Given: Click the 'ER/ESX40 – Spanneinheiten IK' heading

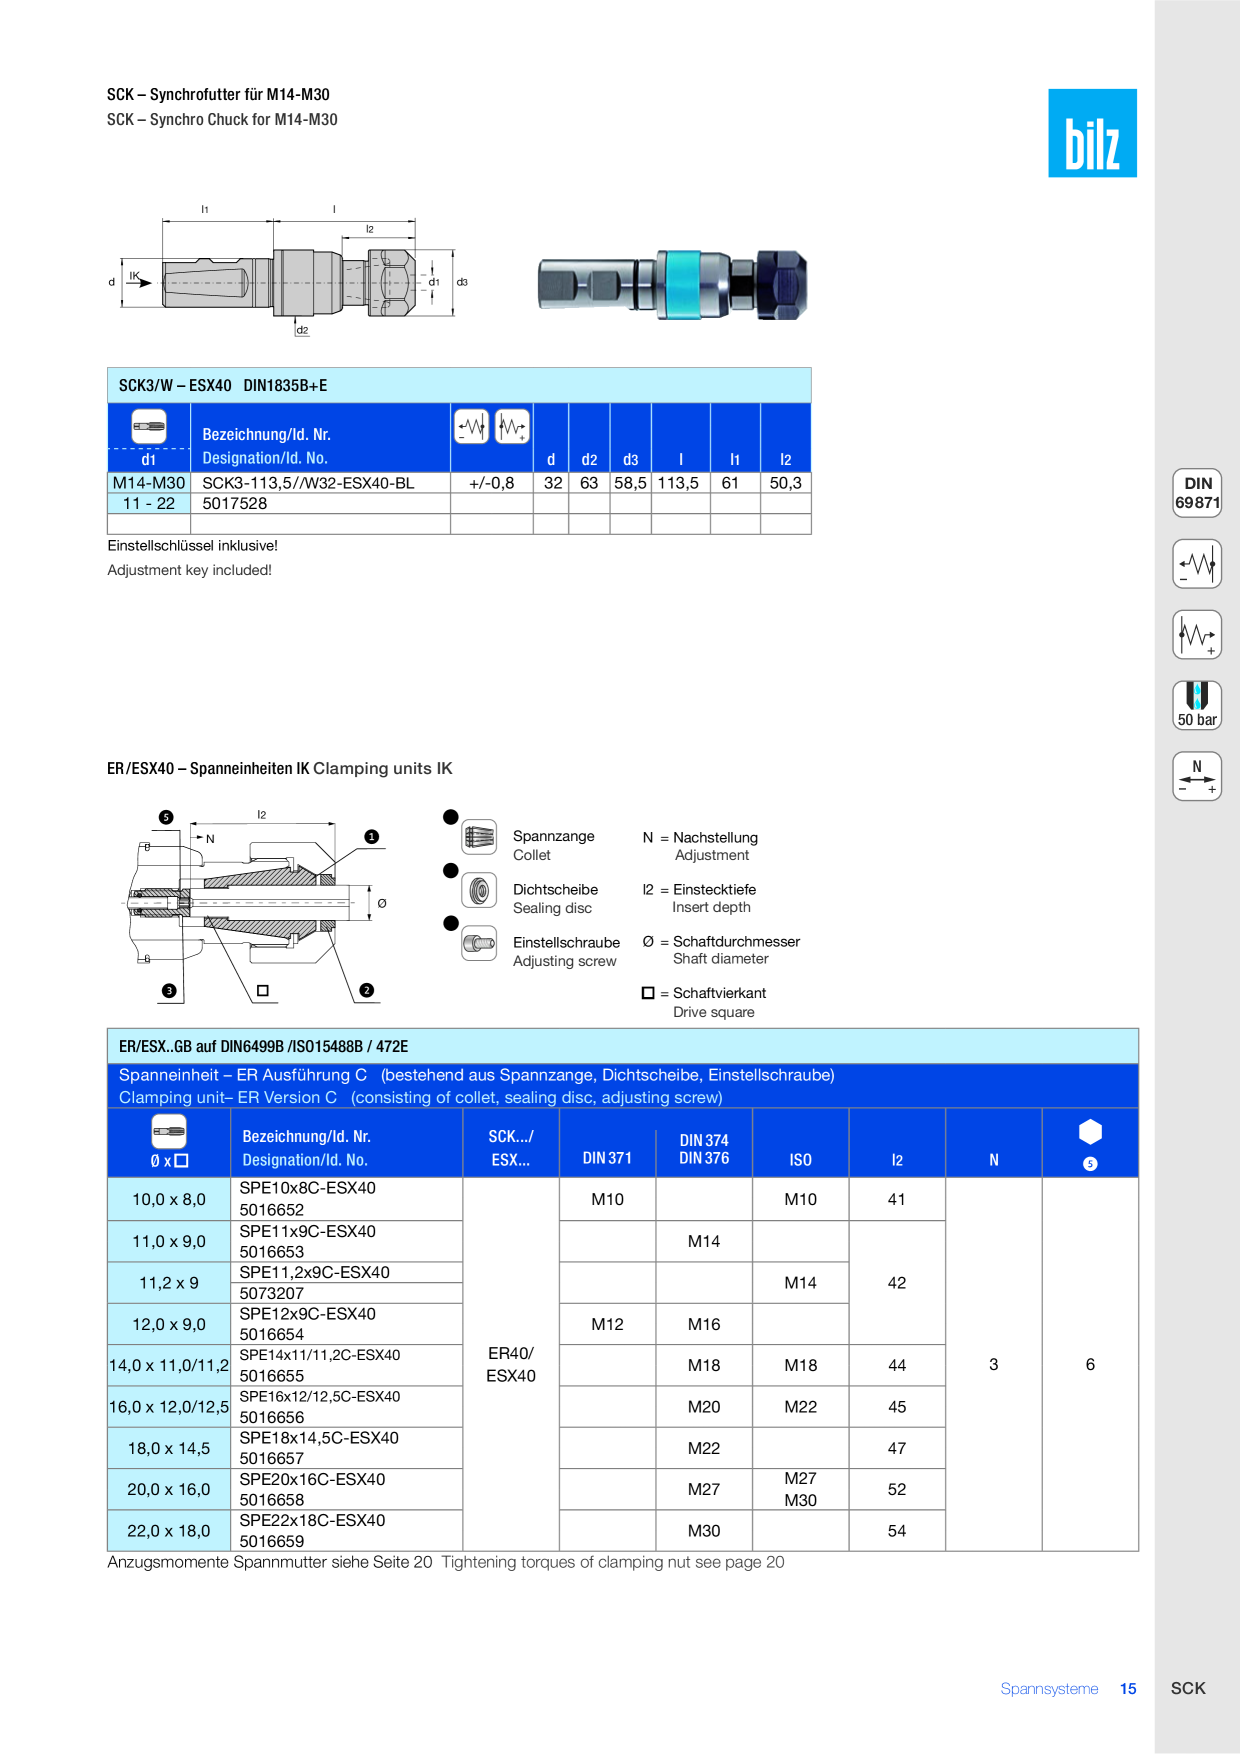Looking at the screenshot, I should [x=208, y=769].
